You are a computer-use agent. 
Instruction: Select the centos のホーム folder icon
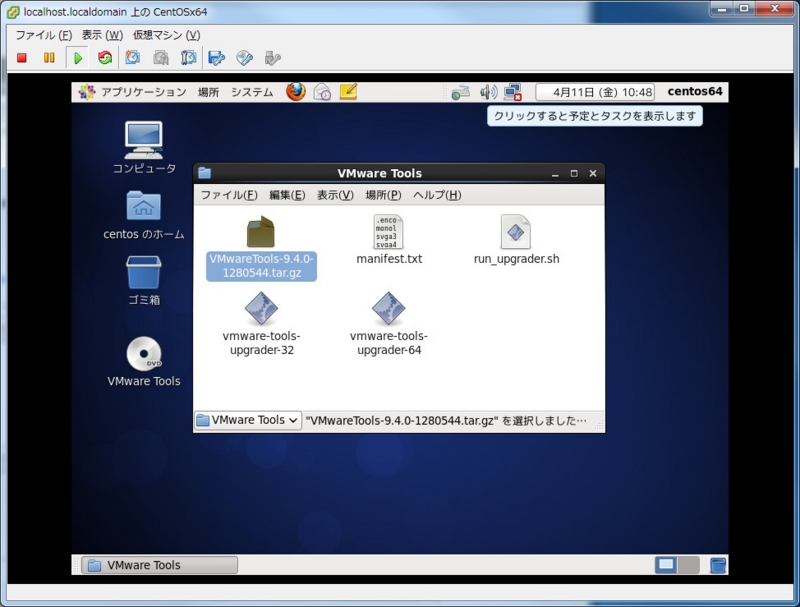143,215
